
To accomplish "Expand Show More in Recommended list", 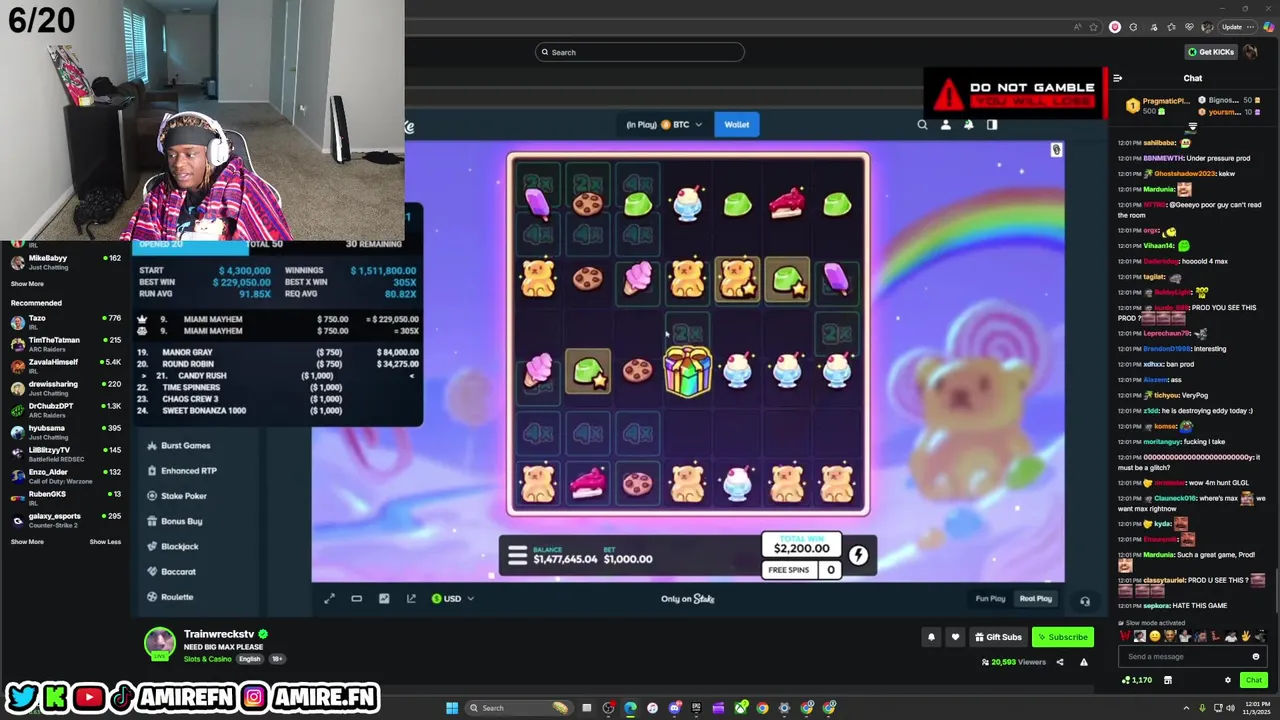I will pyautogui.click(x=27, y=542).
